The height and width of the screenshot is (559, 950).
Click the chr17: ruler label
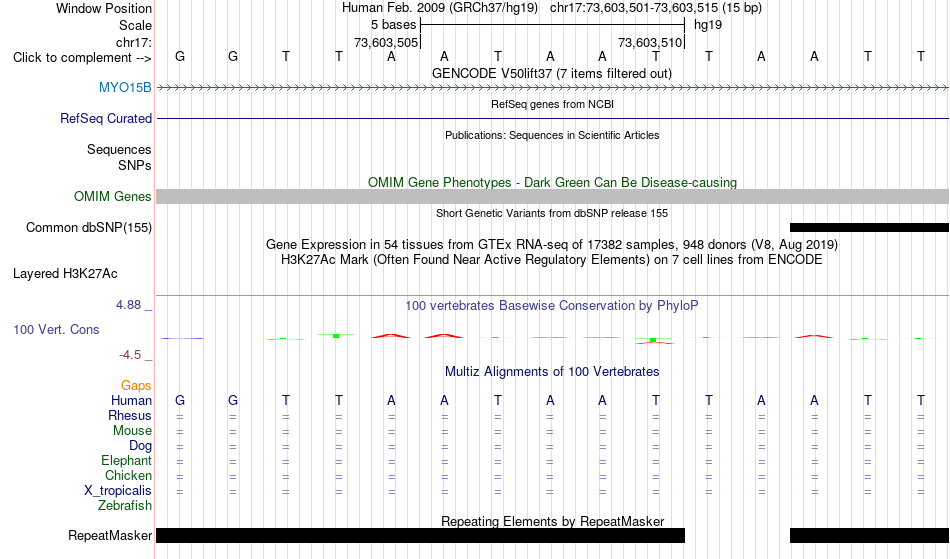point(133,42)
